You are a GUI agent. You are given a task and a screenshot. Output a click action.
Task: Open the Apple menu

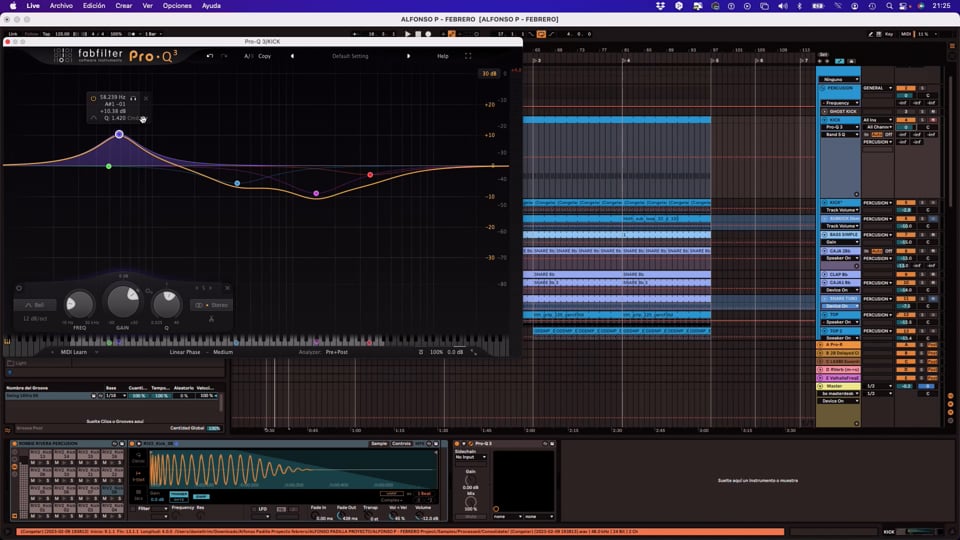click(x=13, y=6)
